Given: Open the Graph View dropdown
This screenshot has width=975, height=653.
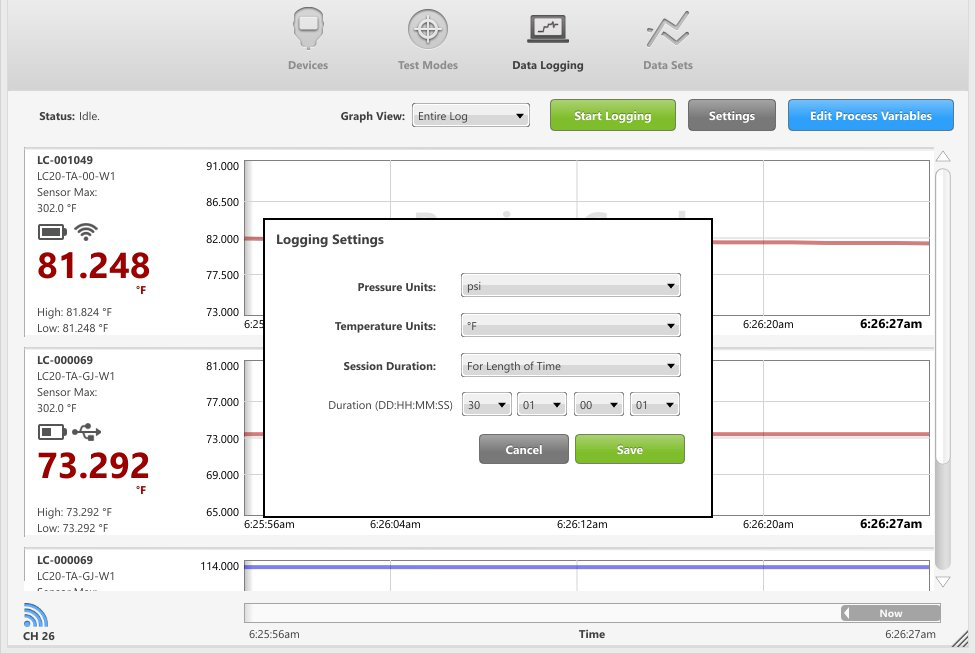Looking at the screenshot, I should [x=471, y=116].
